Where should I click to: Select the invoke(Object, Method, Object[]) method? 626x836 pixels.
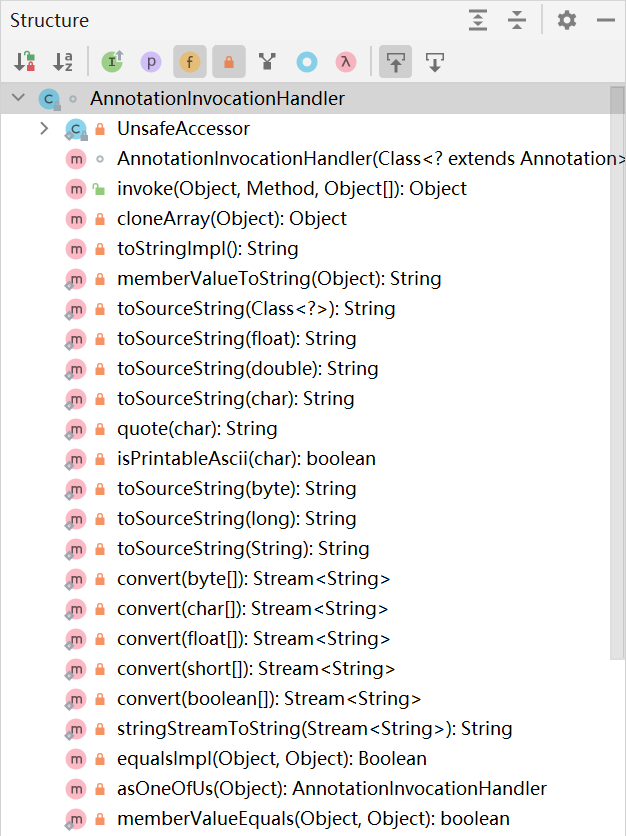tap(292, 188)
